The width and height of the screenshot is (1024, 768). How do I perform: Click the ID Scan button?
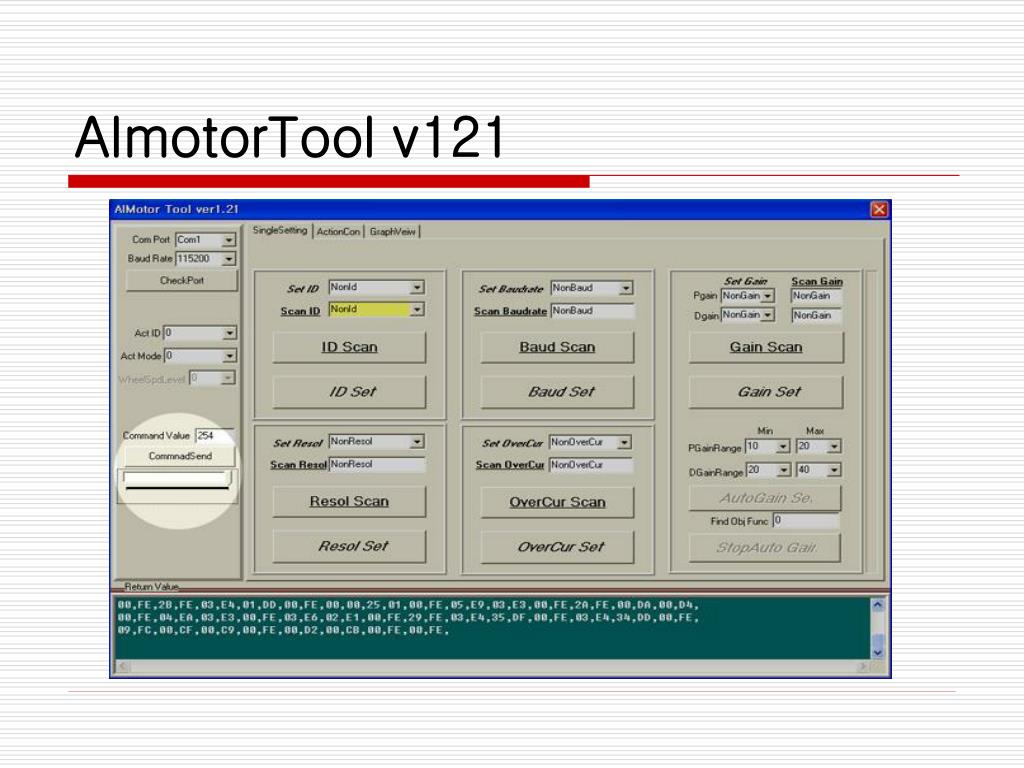(349, 347)
